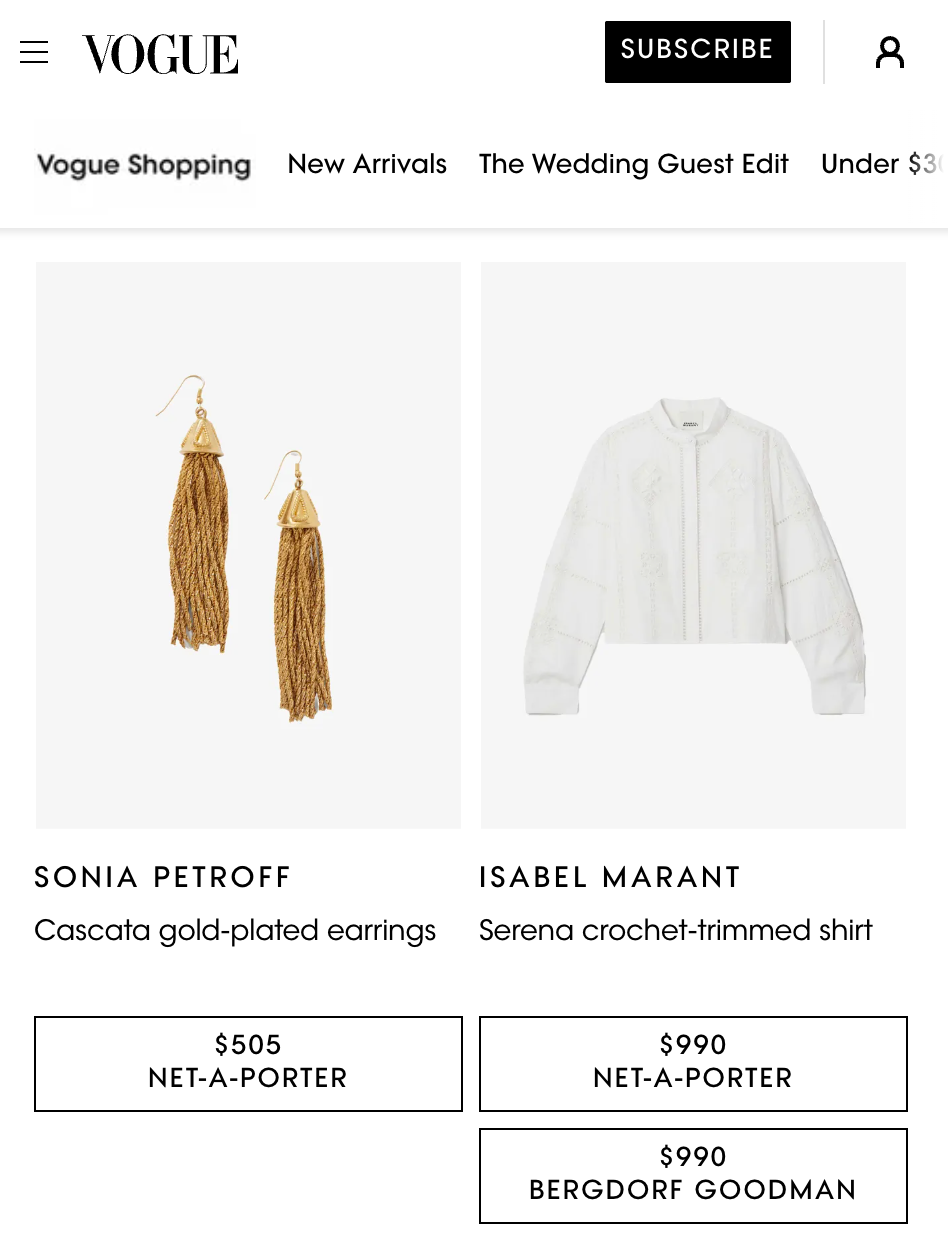Open the Isabel Marant brand link
948x1236 pixels.
pyautogui.click(x=610, y=878)
